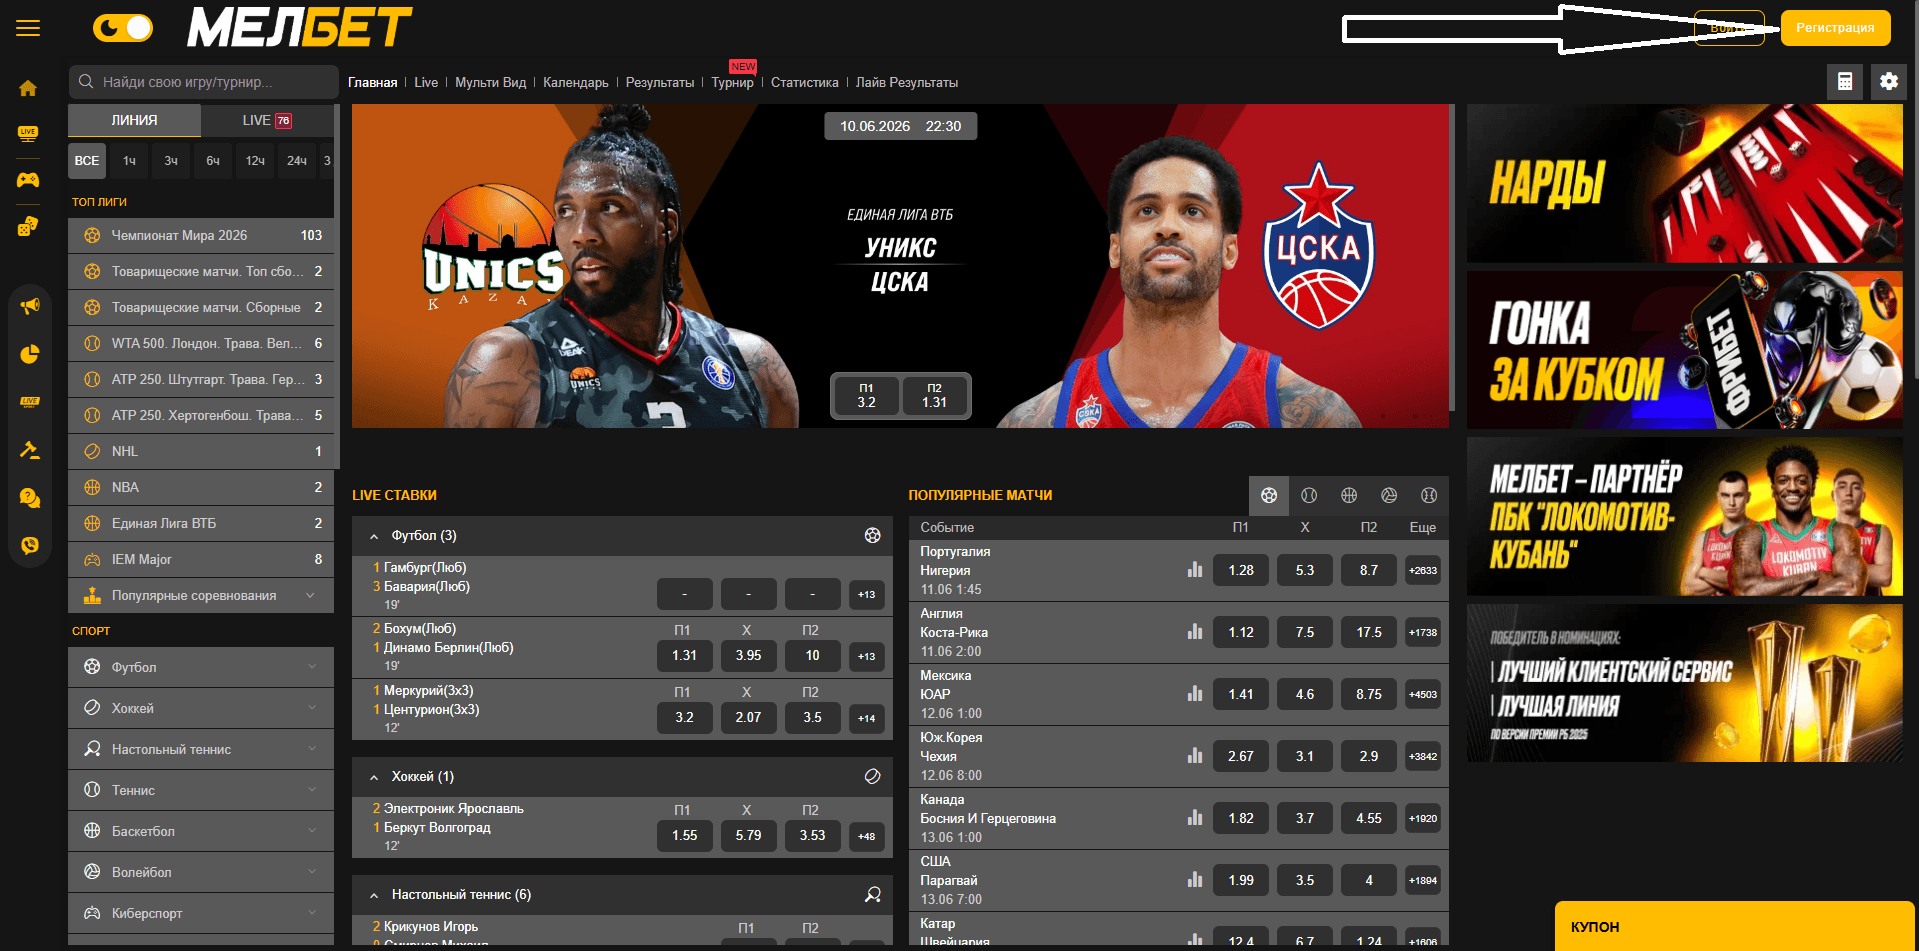Switch to the LIVE tab
1919x951 pixels.
tap(267, 120)
